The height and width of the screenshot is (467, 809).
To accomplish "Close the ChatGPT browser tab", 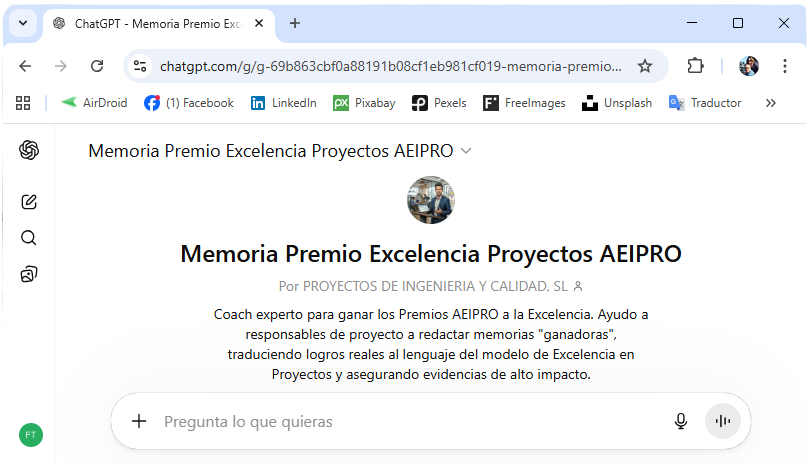I will 259,24.
